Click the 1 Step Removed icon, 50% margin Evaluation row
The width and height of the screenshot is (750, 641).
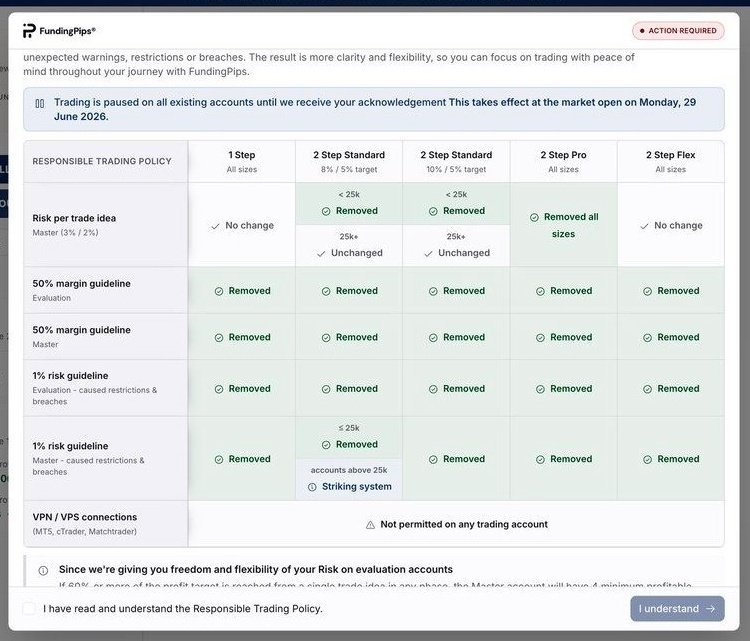click(x=219, y=291)
